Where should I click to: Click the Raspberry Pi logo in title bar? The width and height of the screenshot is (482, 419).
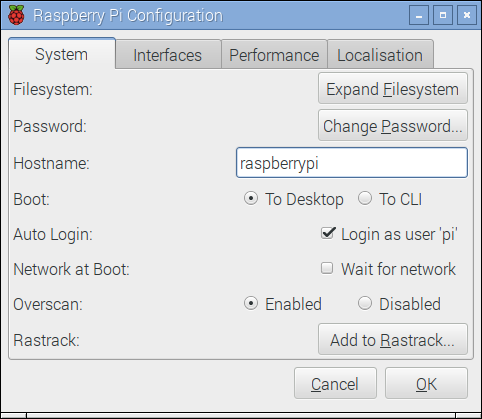point(16,15)
